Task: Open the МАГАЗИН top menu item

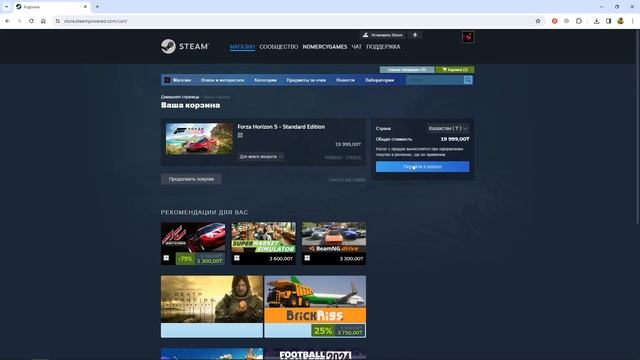Action: click(x=242, y=47)
